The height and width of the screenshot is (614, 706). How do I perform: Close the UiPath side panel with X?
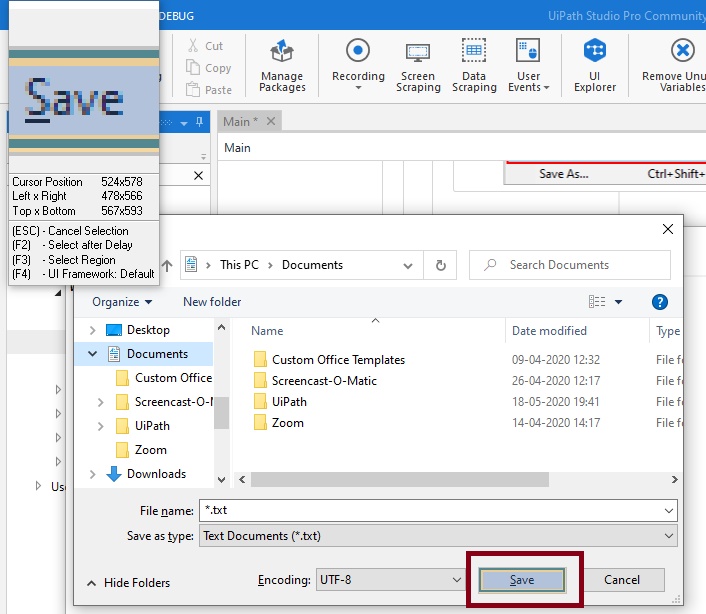(x=198, y=176)
